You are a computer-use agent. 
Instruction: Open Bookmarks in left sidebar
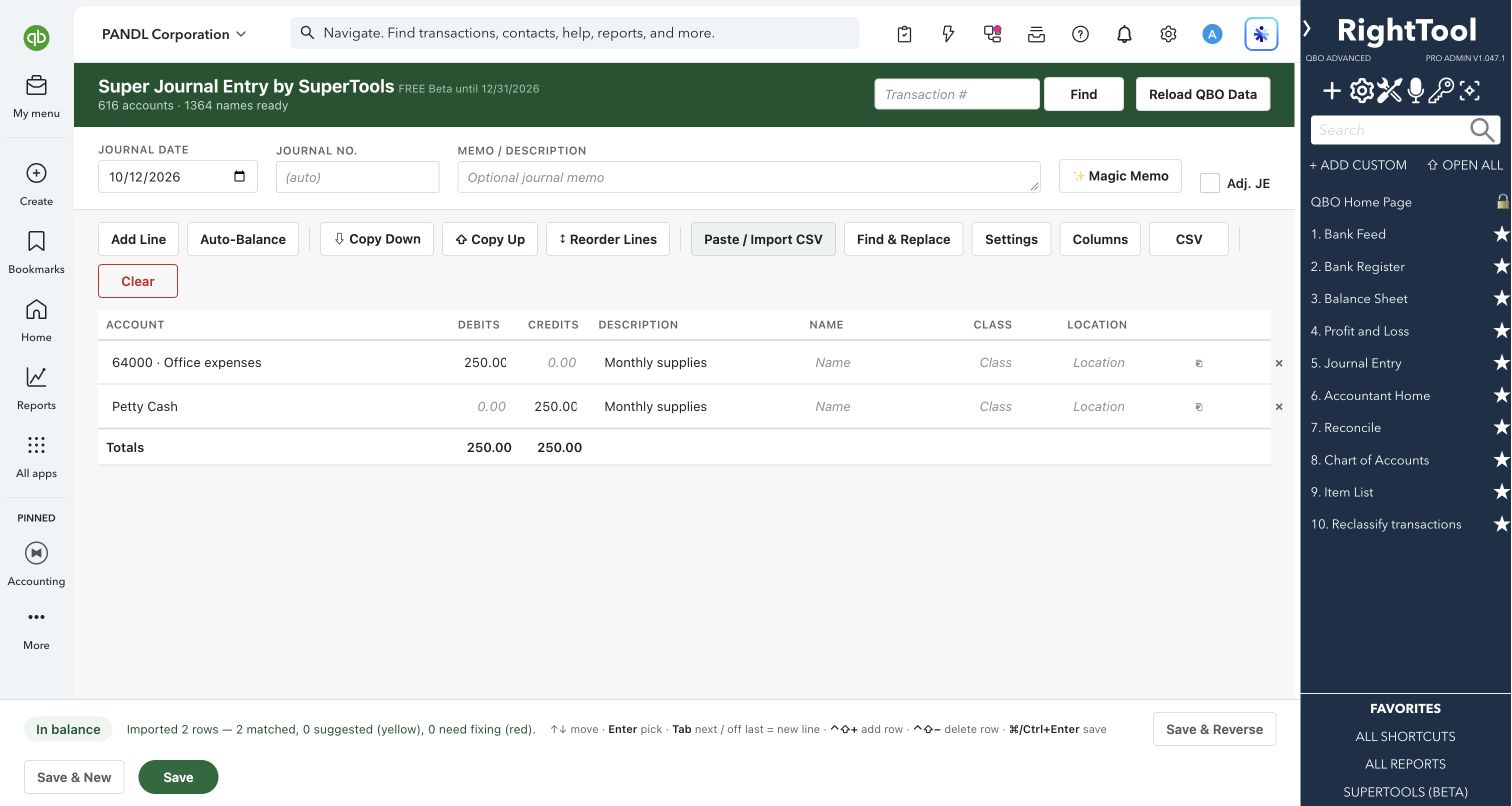[36, 251]
